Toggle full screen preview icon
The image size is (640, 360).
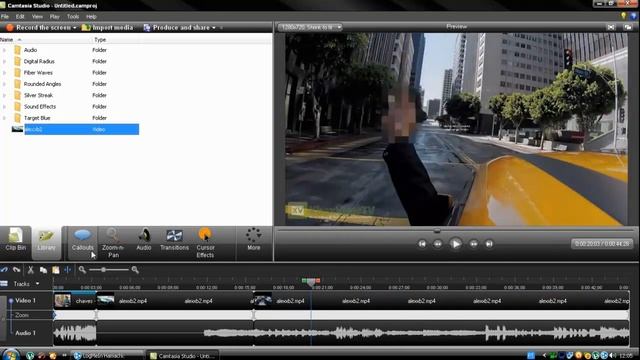click(x=611, y=27)
